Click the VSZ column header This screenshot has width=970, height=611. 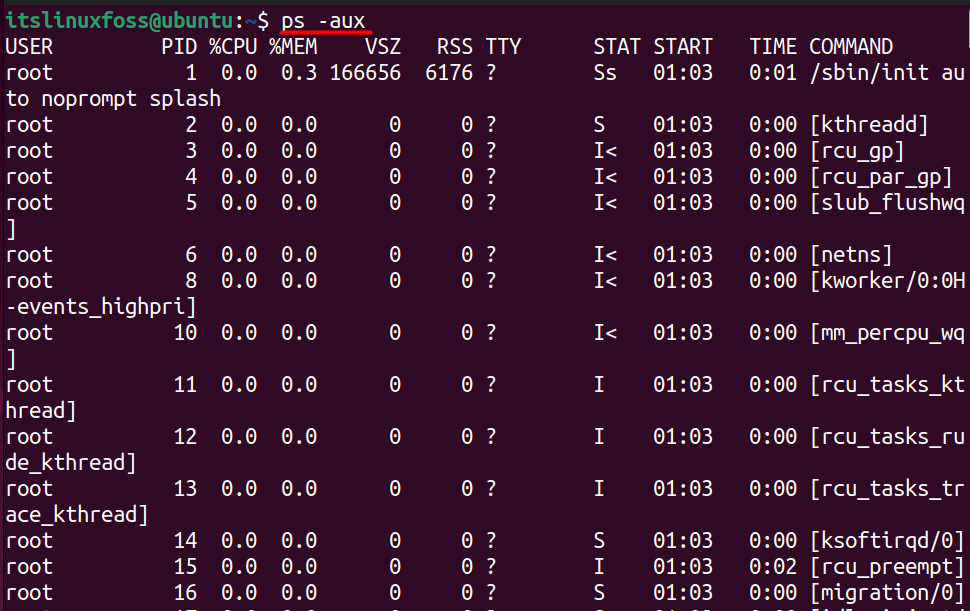click(x=383, y=47)
